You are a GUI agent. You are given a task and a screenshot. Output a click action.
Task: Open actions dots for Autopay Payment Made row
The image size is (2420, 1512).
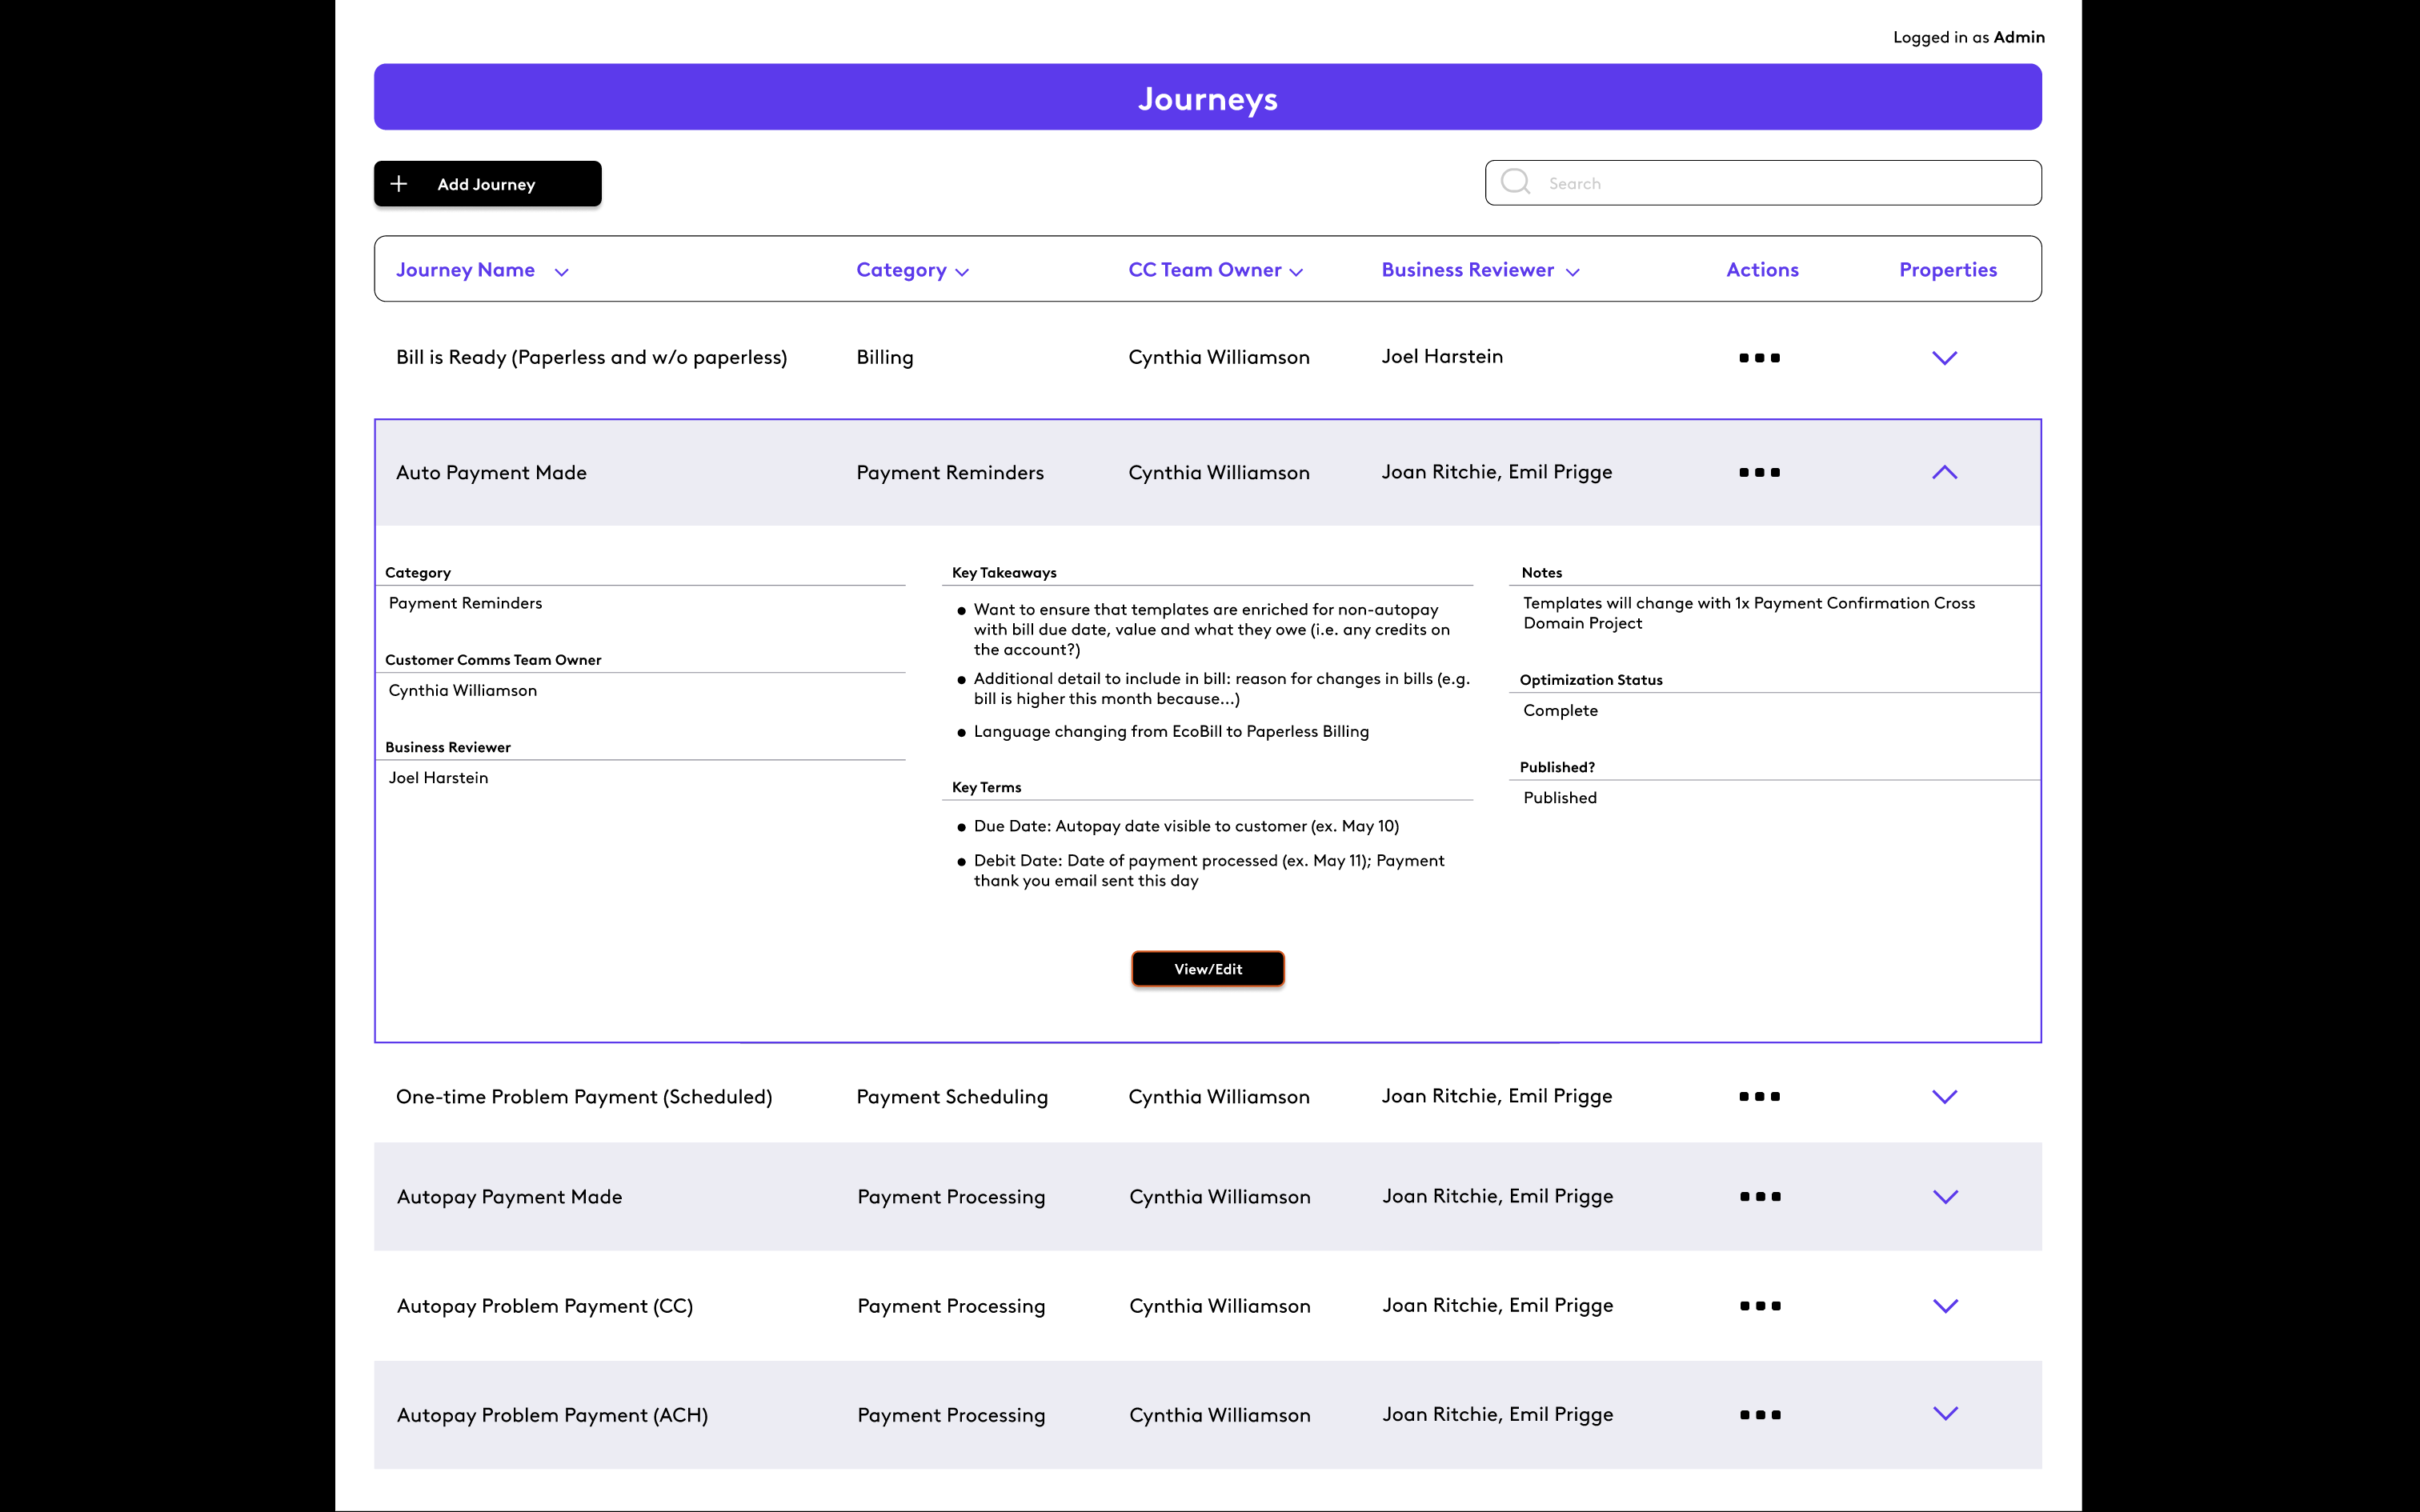1760,1197
